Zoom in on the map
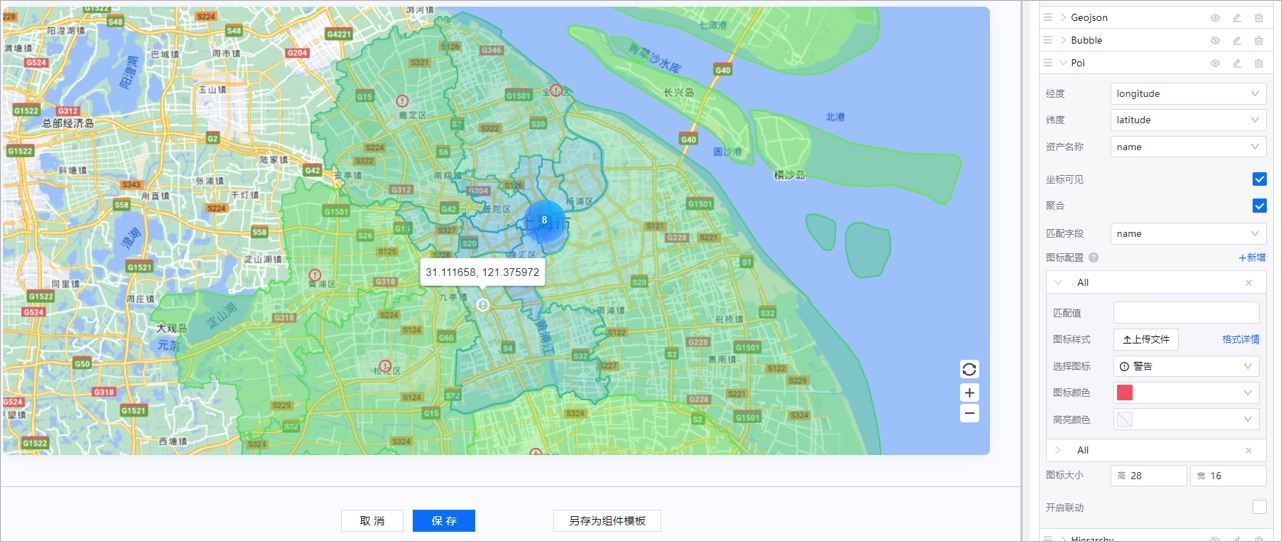This screenshot has height=542, width=1282. coord(969,393)
